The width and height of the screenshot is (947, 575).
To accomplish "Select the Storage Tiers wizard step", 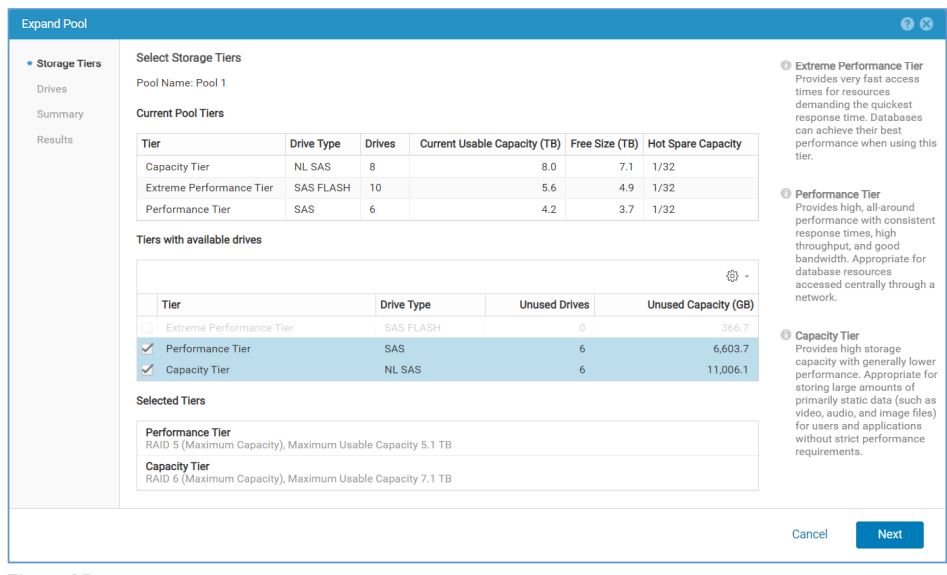I will point(68,64).
